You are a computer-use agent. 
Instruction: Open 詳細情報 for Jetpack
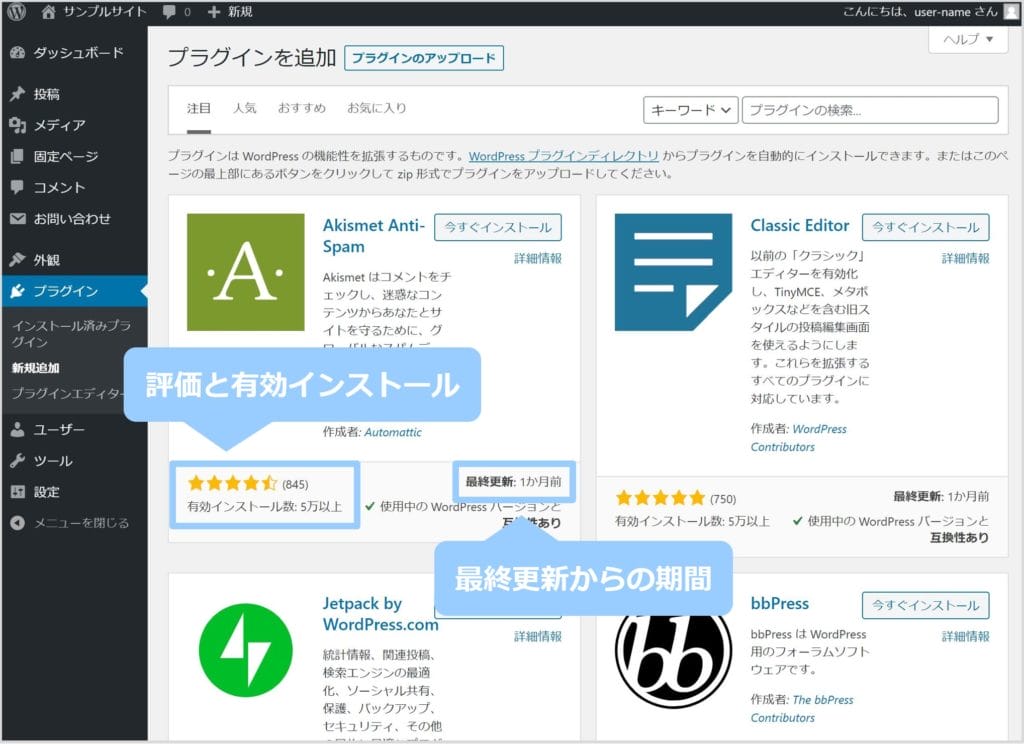click(537, 637)
